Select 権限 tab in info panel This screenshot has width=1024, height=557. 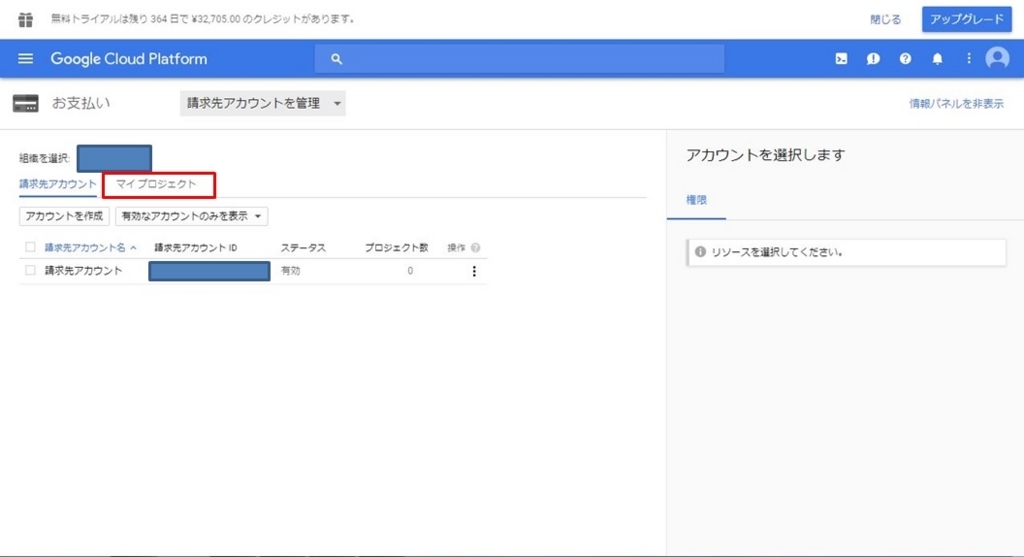point(696,200)
